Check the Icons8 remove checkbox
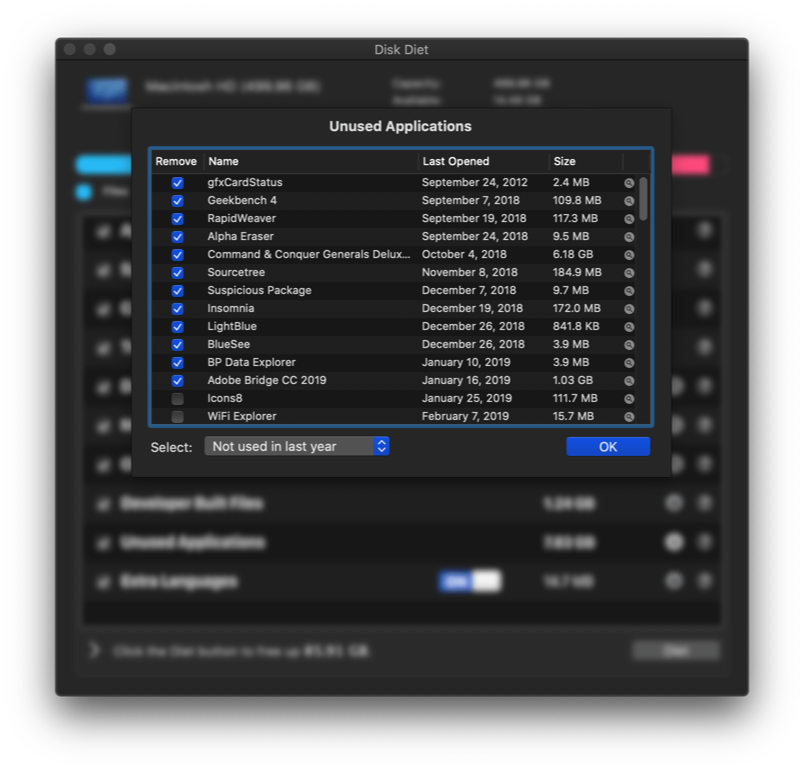Image resolution: width=804 pixels, height=770 pixels. 177,399
